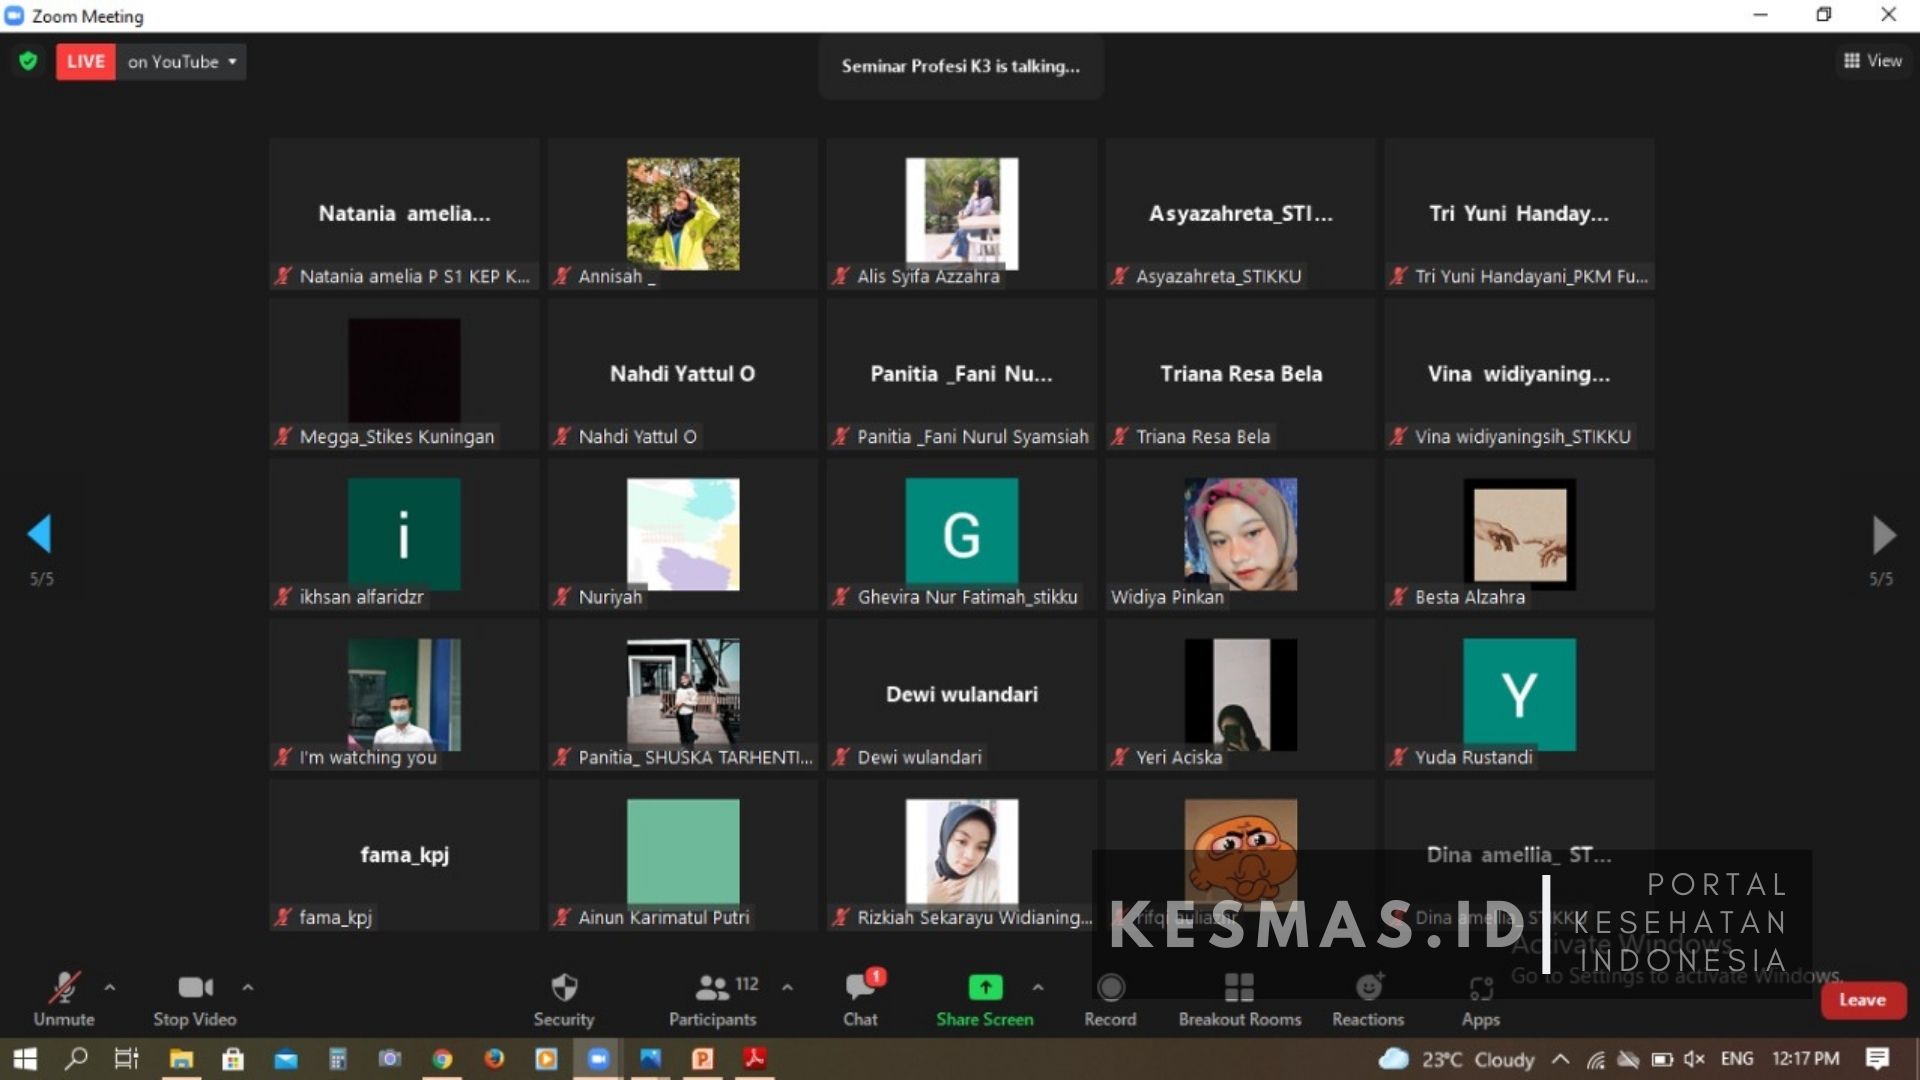Screen dimensions: 1920x1080
Task: Expand video options arrow beside Stop Video
Action: 248,987
